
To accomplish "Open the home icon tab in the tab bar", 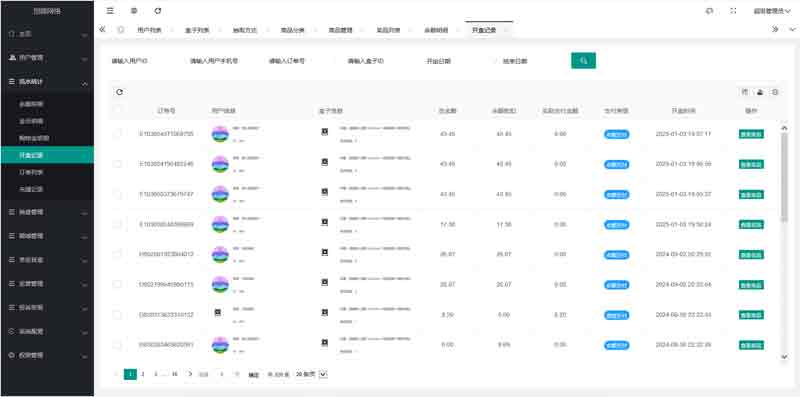I will click(x=120, y=30).
